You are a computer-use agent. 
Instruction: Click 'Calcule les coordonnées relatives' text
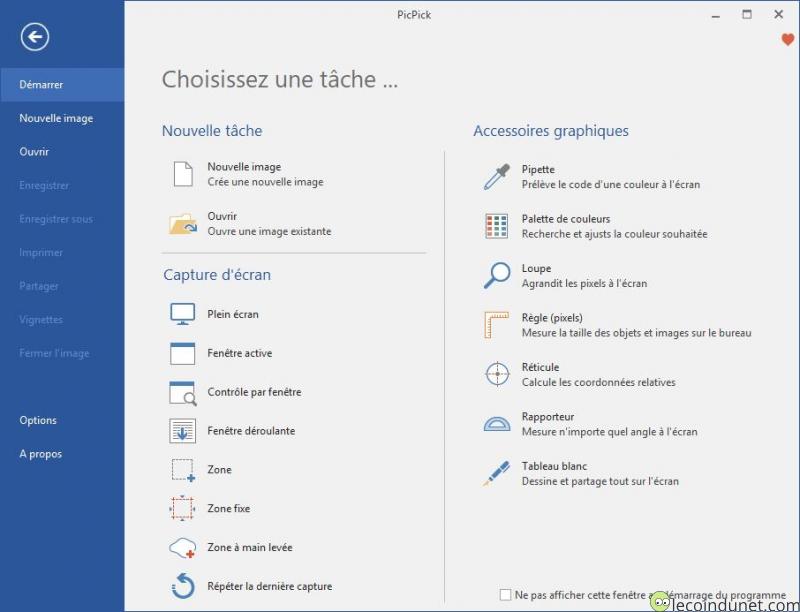click(598, 382)
